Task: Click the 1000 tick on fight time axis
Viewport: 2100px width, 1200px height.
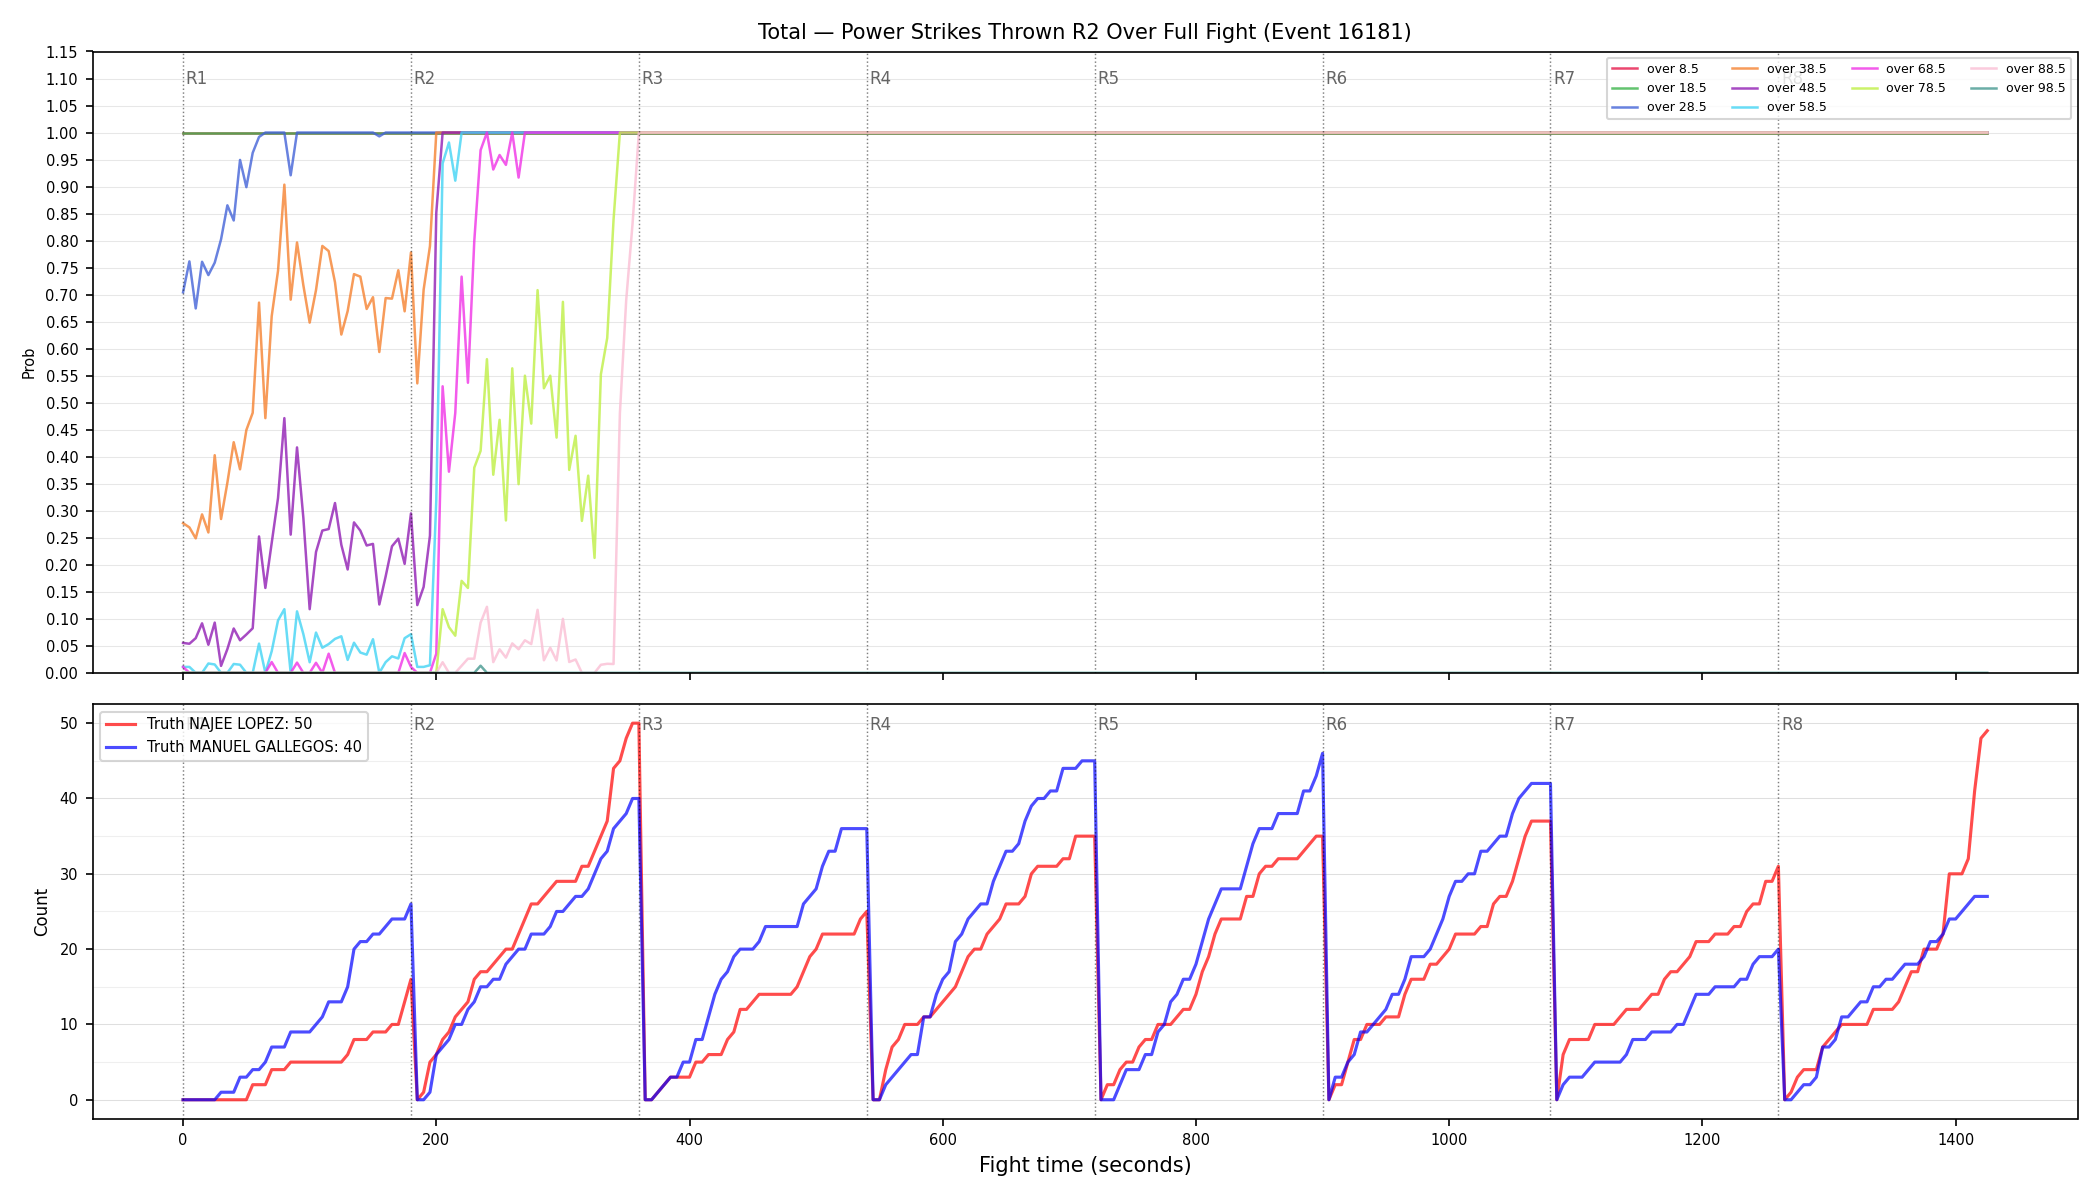Action: (x=1449, y=1139)
